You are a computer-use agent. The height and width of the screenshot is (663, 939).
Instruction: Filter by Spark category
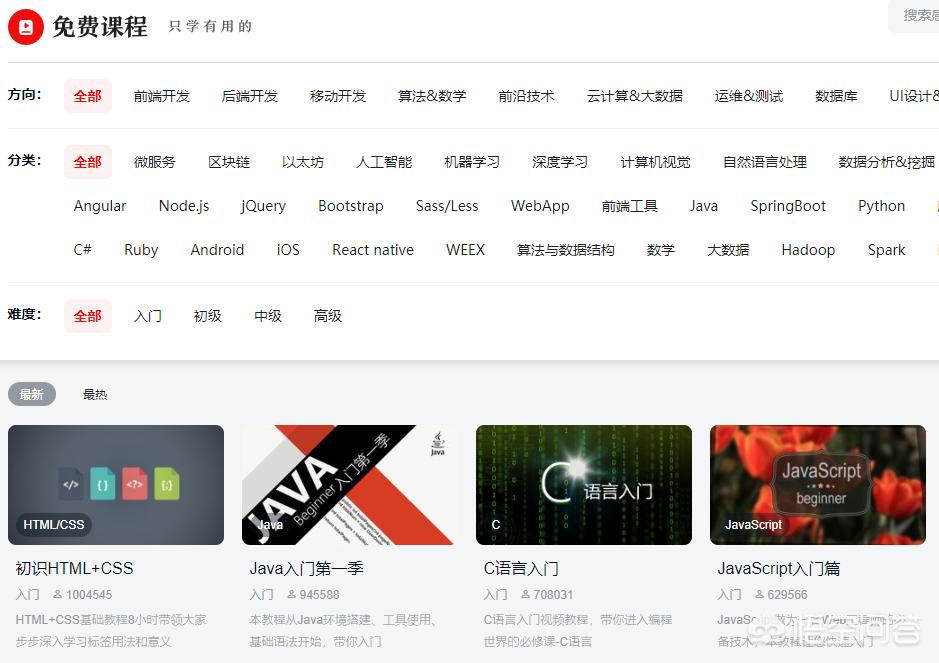[x=887, y=250]
